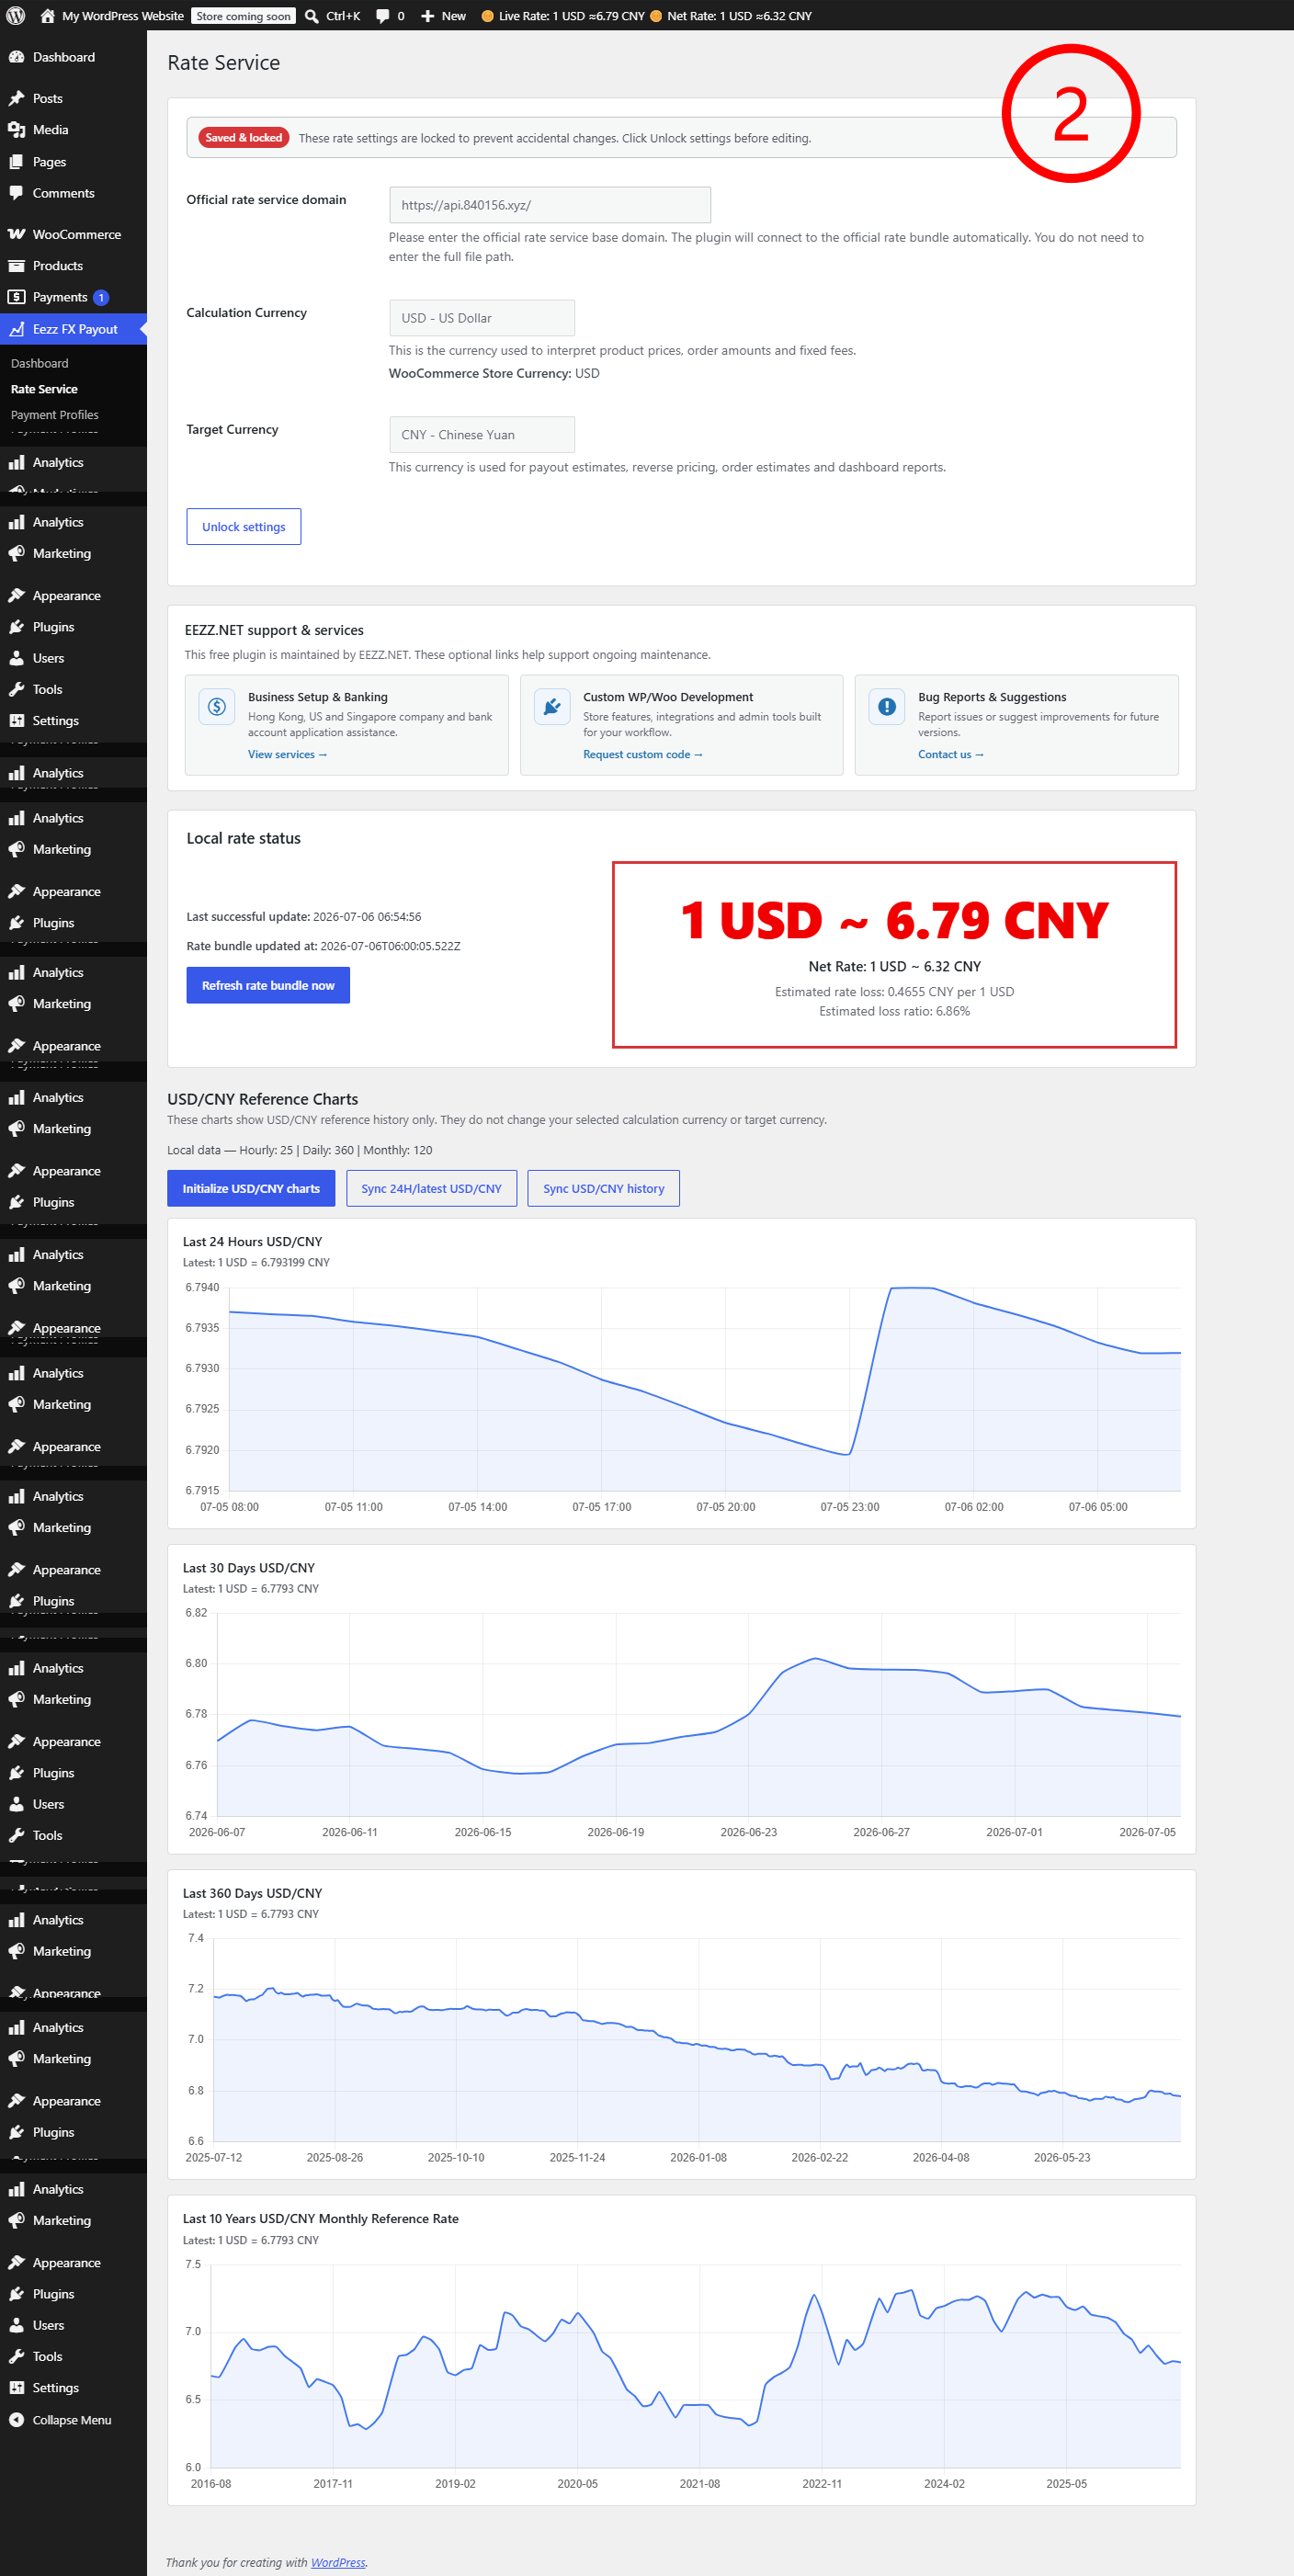Click the Unlock settings button
Image resolution: width=1294 pixels, height=2576 pixels.
click(244, 527)
